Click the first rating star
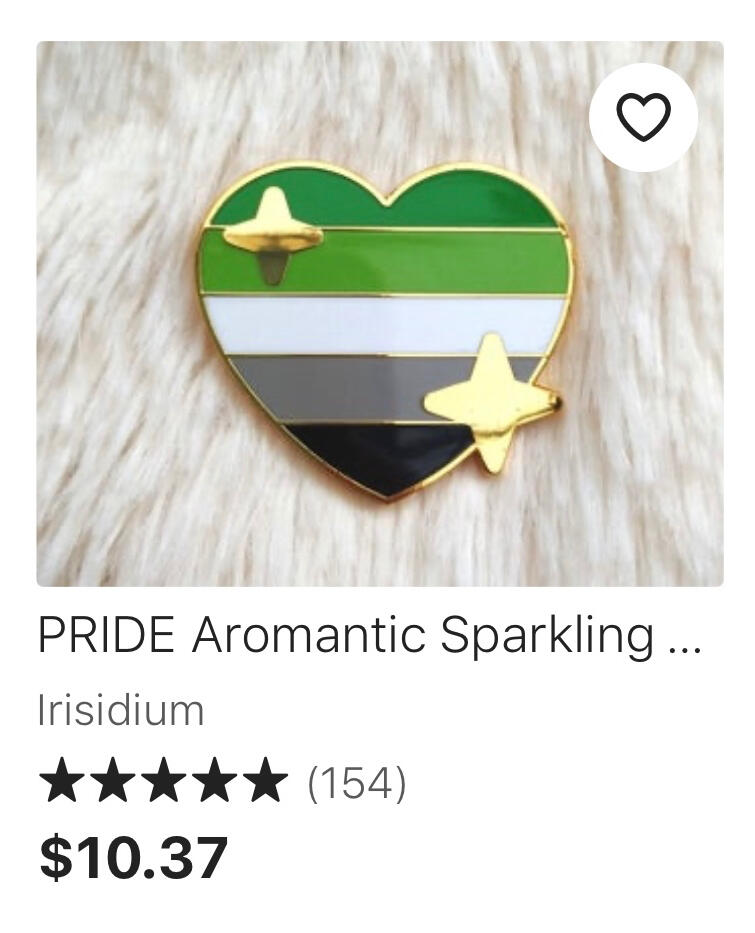755x933 pixels. tap(62, 779)
